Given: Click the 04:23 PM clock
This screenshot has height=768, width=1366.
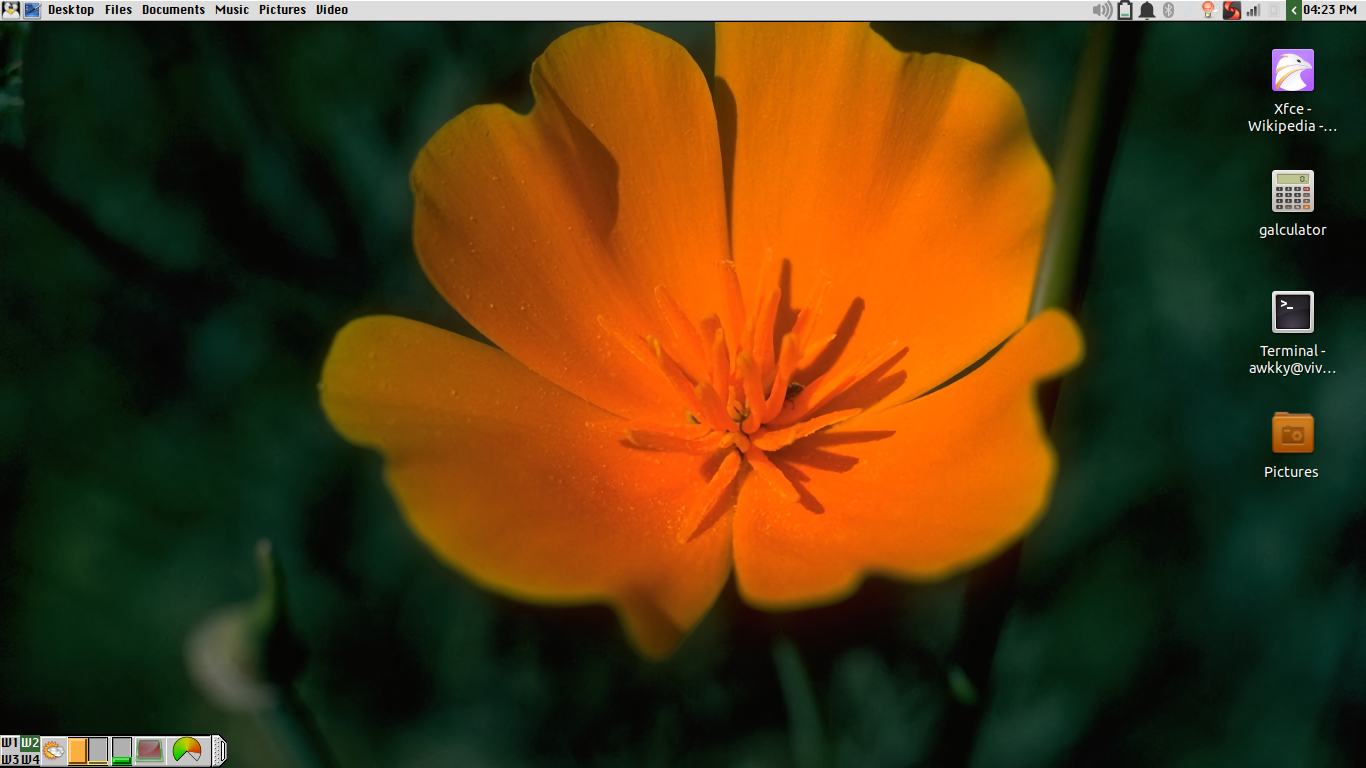Looking at the screenshot, I should (x=1330, y=10).
